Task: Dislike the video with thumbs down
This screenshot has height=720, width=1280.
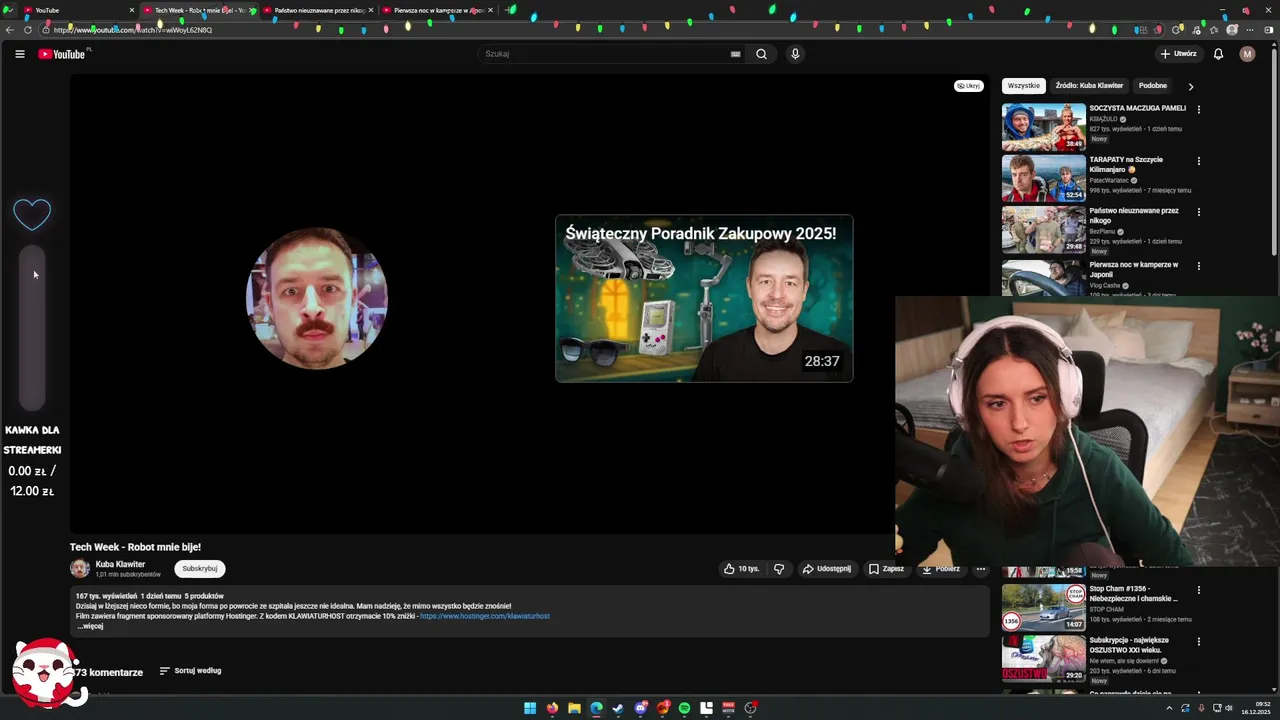Action: [x=778, y=569]
